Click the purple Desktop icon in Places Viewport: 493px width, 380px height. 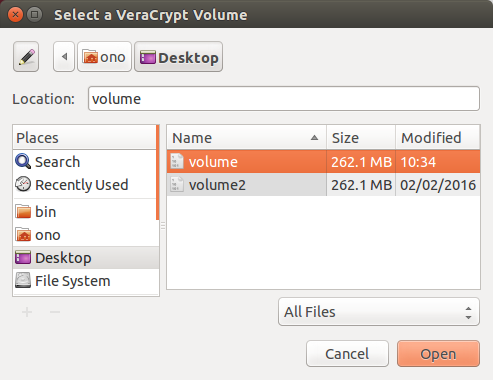(23, 258)
